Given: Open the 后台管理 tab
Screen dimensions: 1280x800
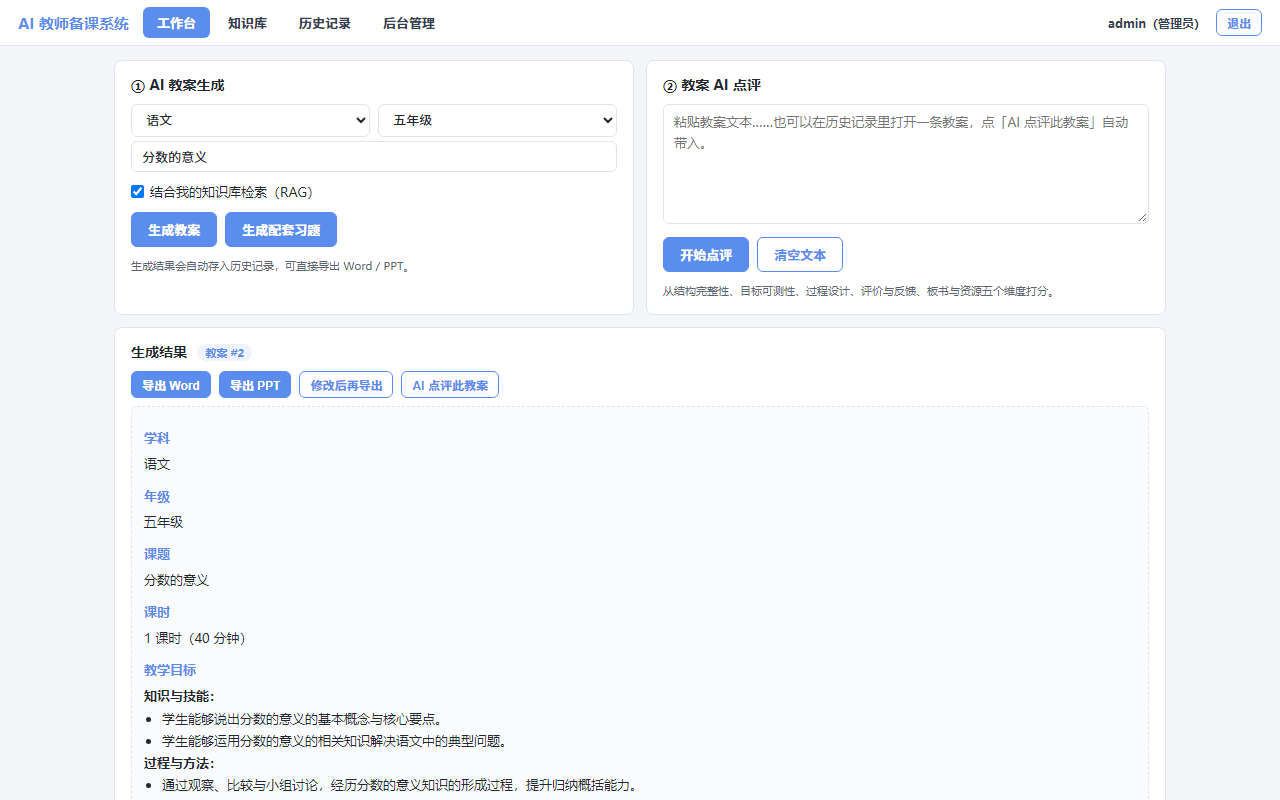Looking at the screenshot, I should [x=409, y=23].
